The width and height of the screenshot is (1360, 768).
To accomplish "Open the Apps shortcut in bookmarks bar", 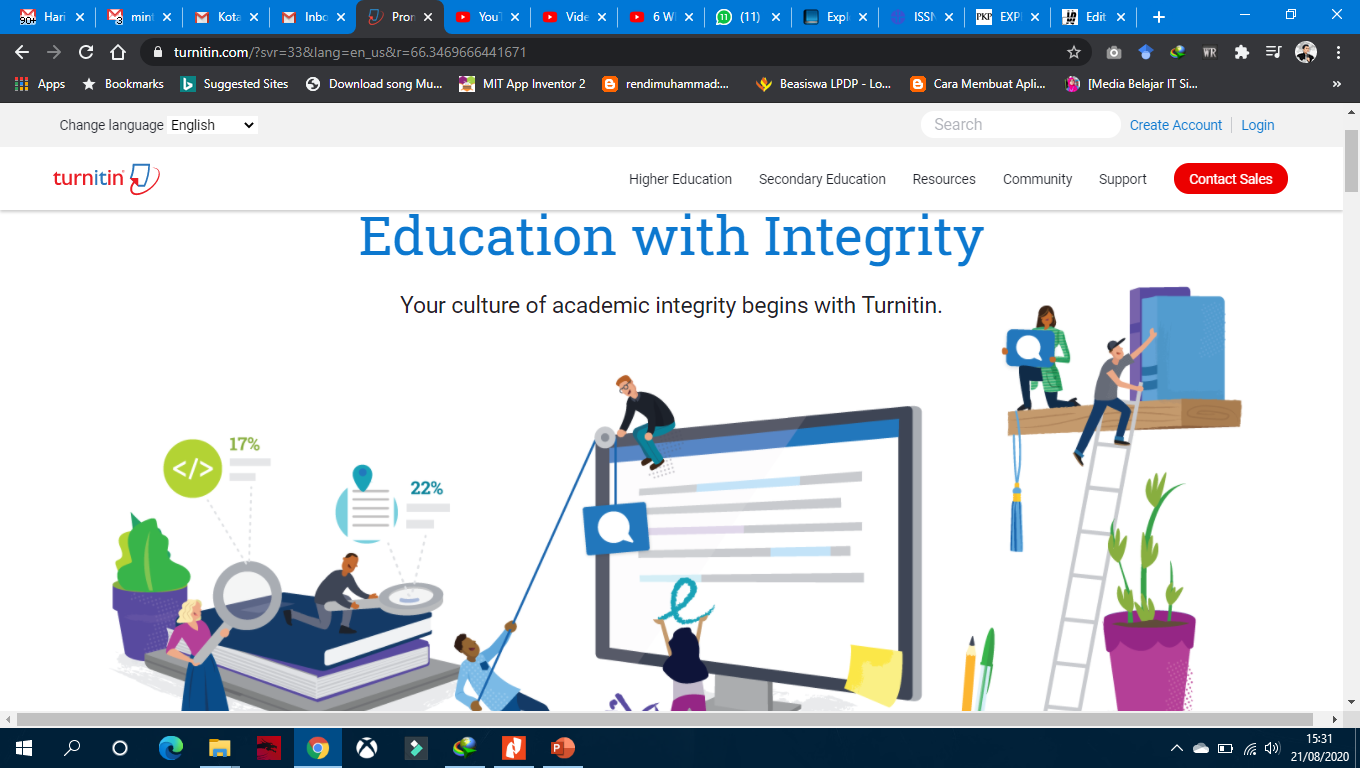I will pos(40,84).
